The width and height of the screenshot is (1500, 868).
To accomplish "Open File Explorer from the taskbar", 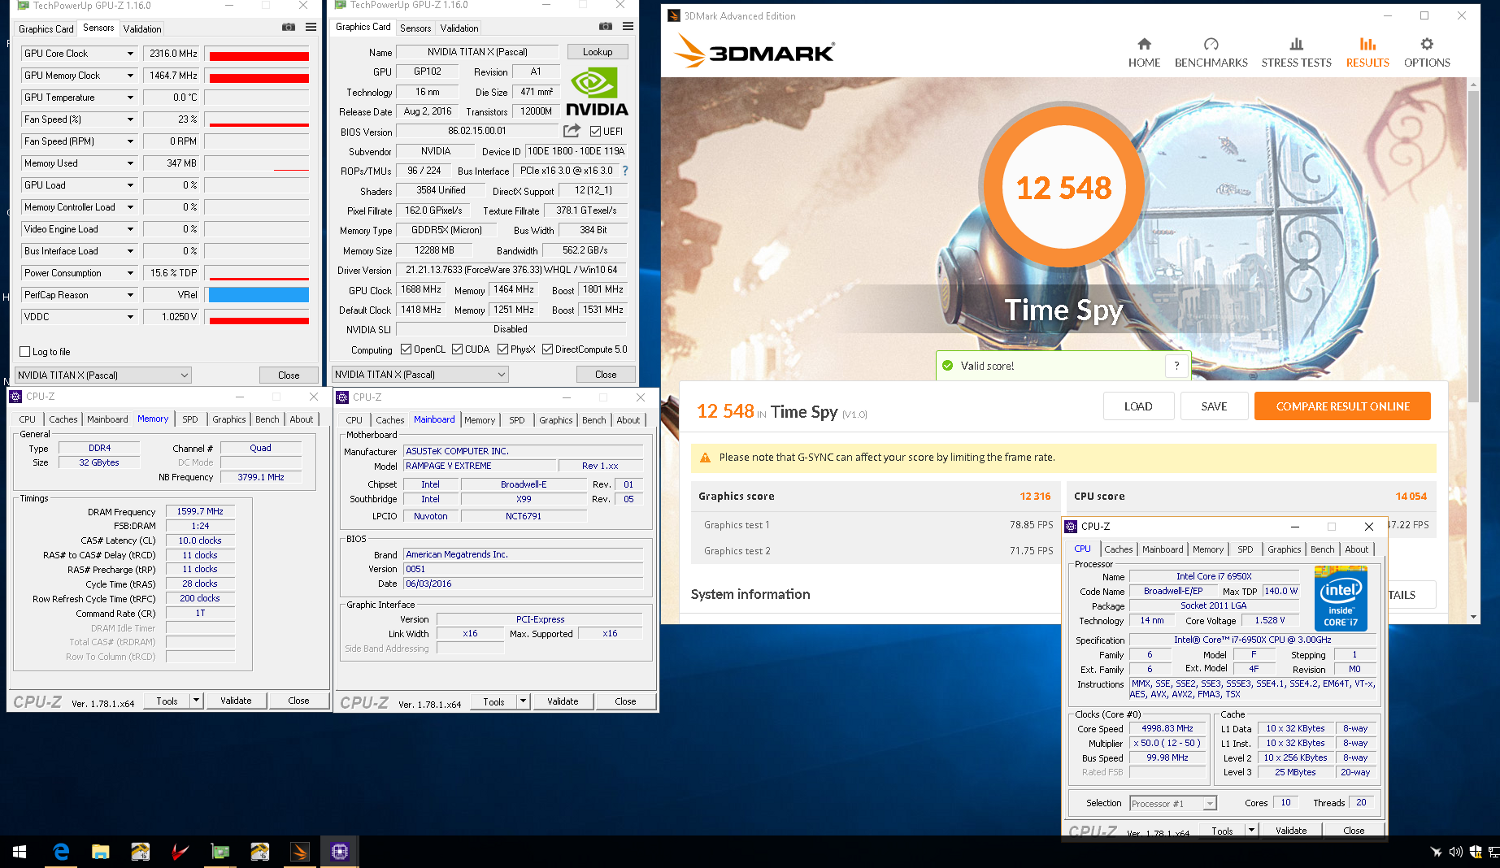I will click(101, 852).
